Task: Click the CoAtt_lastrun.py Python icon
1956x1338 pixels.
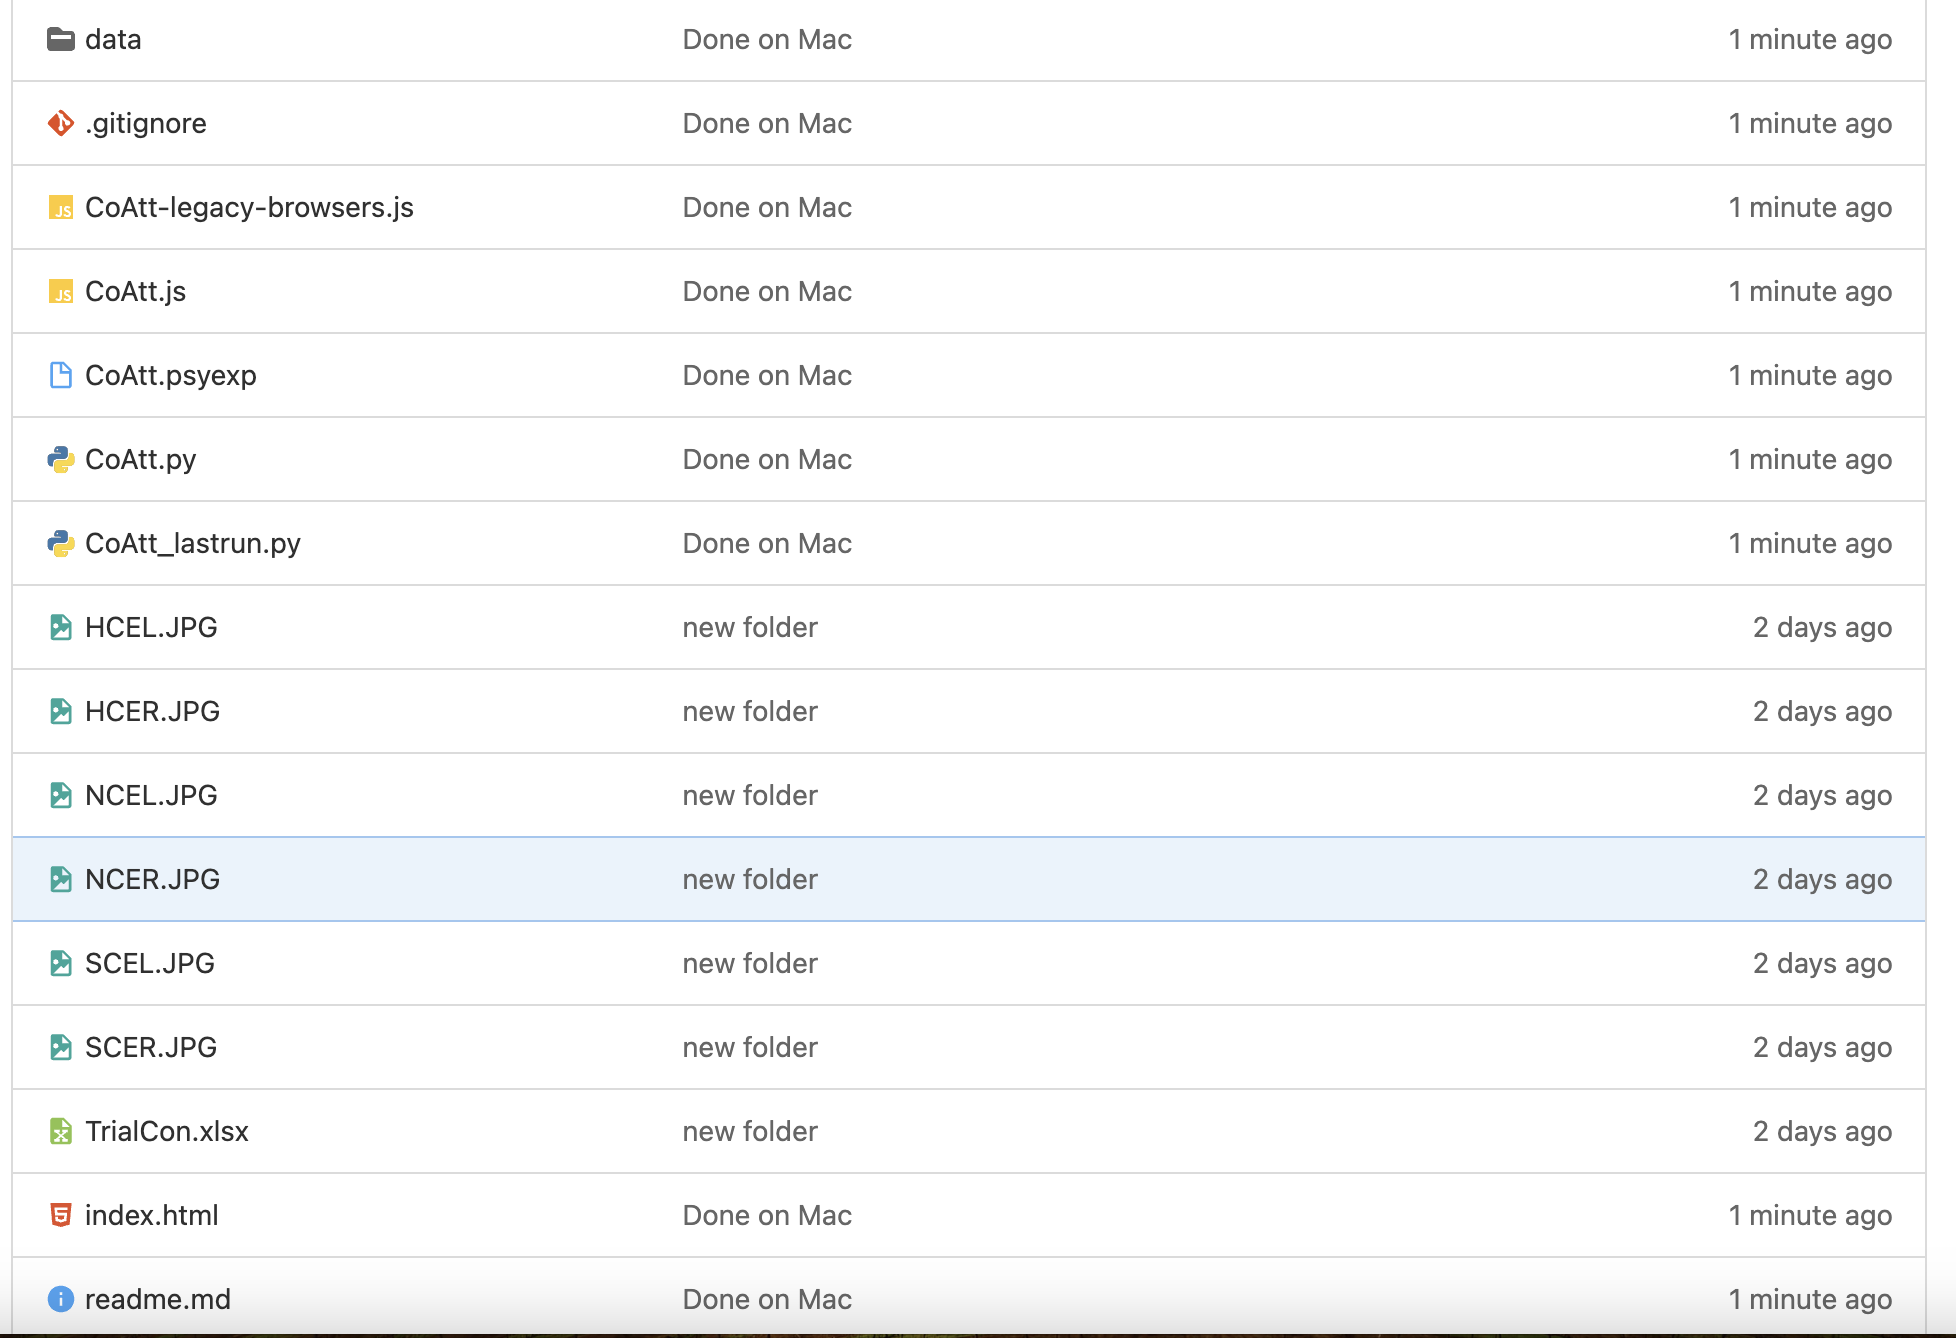Action: pyautogui.click(x=60, y=543)
